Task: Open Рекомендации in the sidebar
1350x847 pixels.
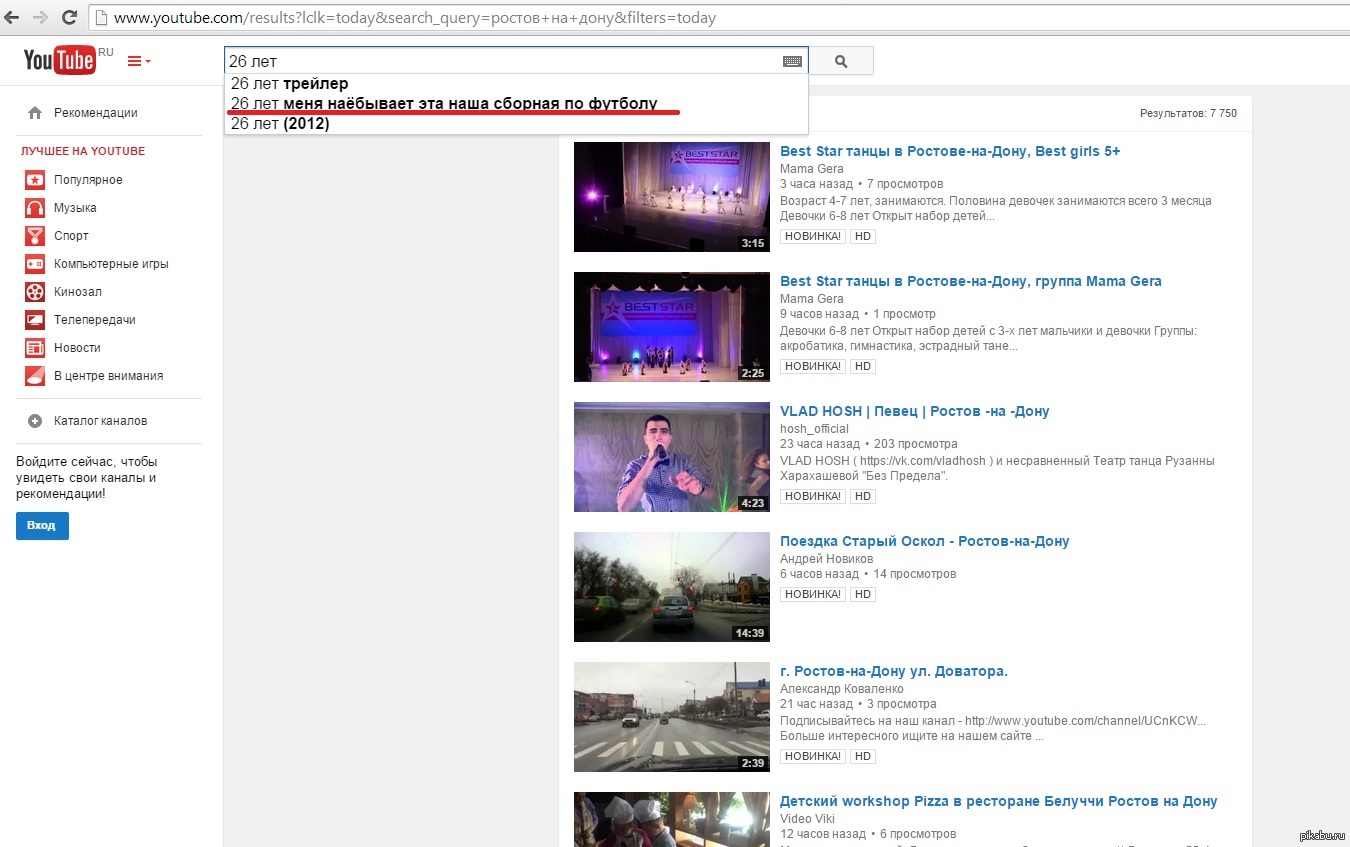Action: click(95, 113)
